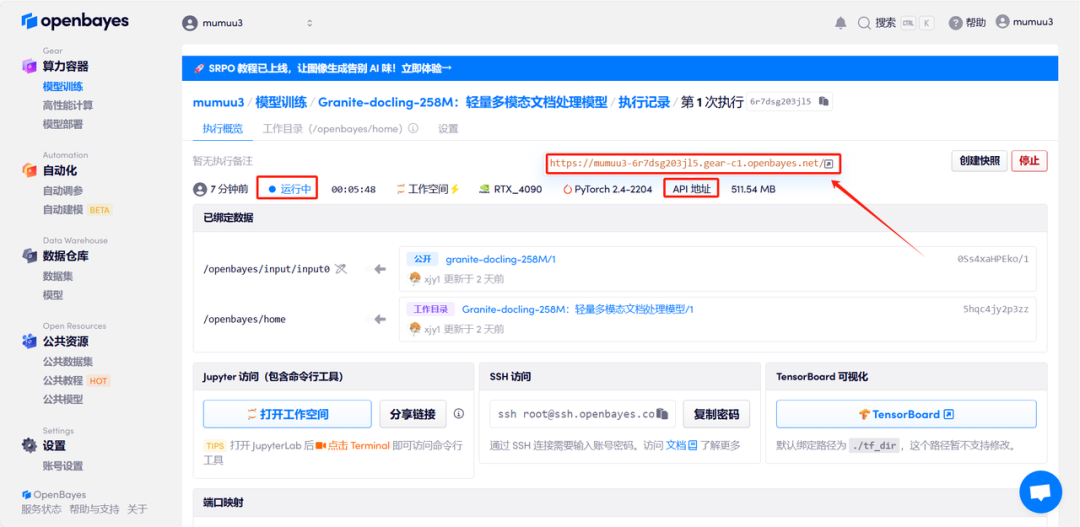
Task: Open the mumuu3 avatar in the top right
Action: 1002,22
